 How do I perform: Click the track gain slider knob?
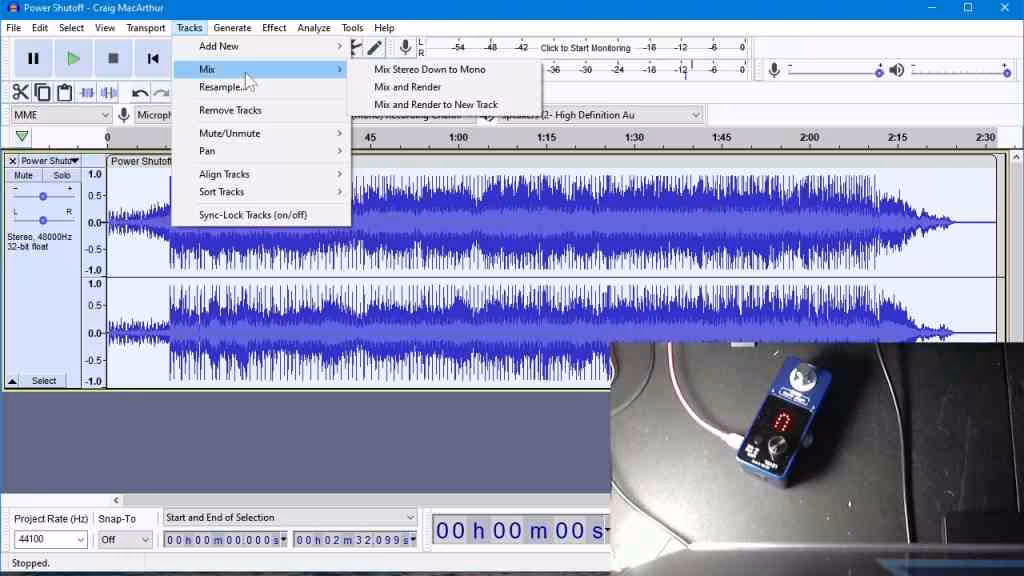pyautogui.click(x=43, y=197)
